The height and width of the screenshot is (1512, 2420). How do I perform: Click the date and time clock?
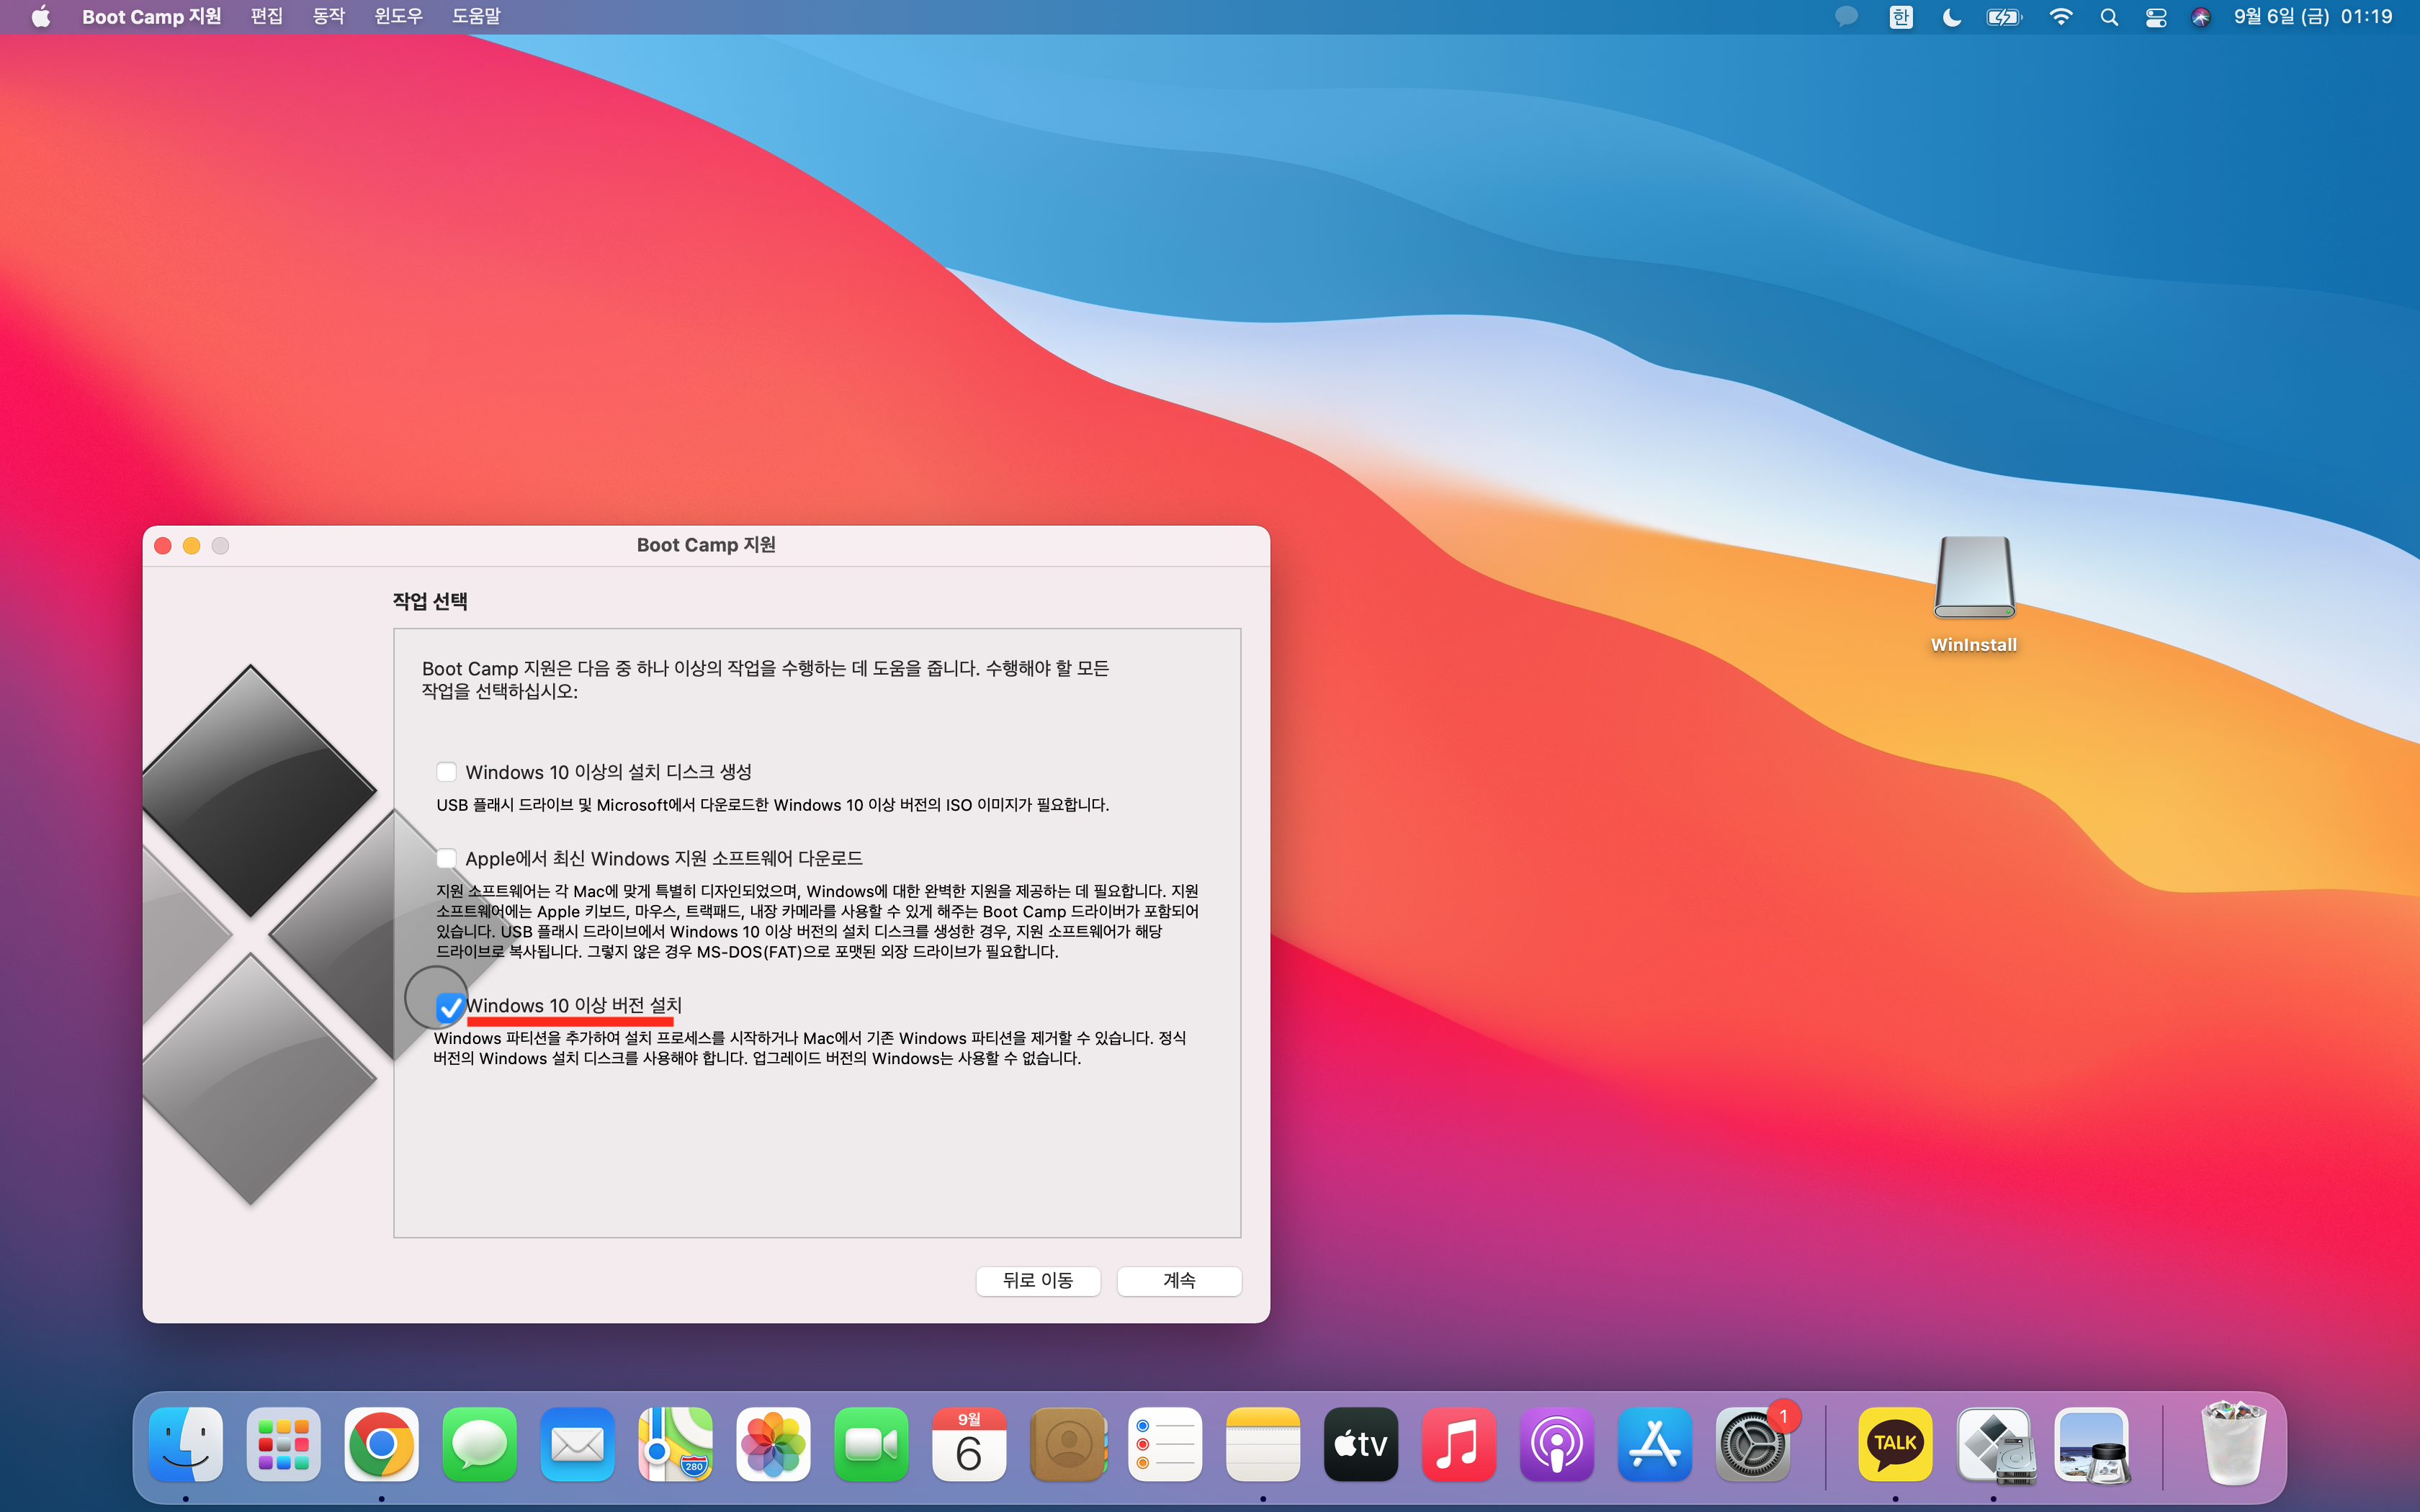tap(2313, 17)
